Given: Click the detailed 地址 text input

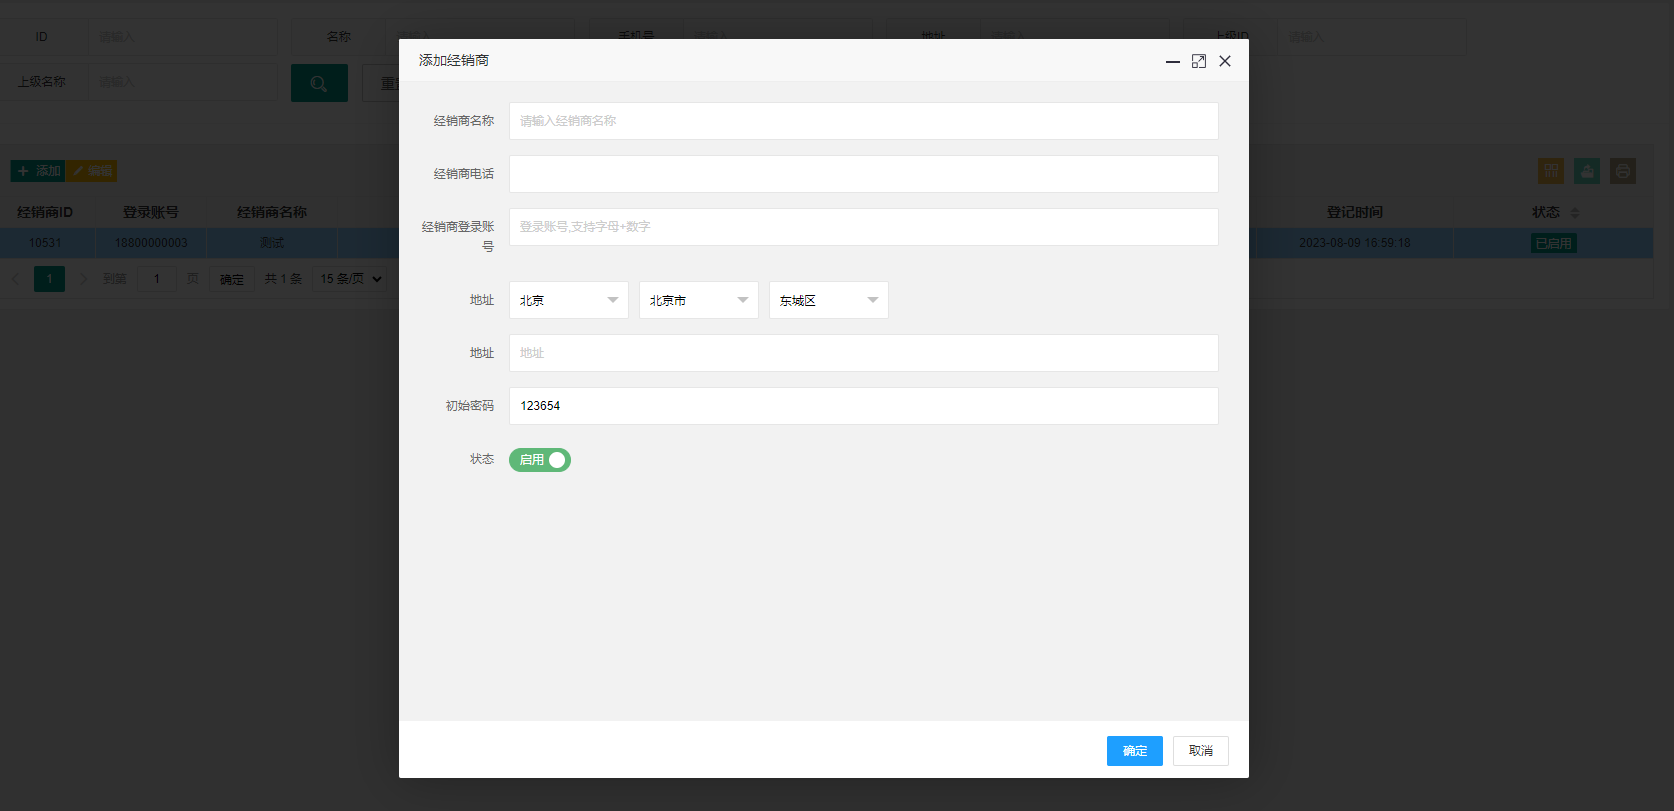Looking at the screenshot, I should pos(864,353).
